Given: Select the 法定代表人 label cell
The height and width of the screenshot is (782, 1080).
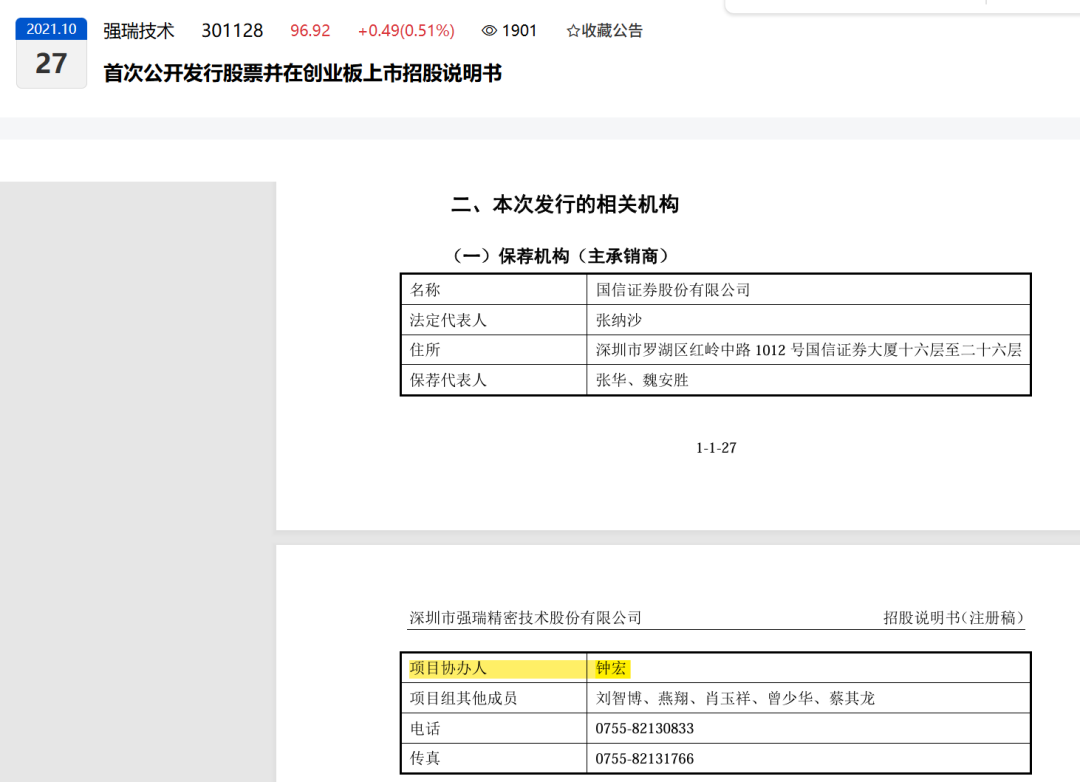Looking at the screenshot, I should coord(494,320).
